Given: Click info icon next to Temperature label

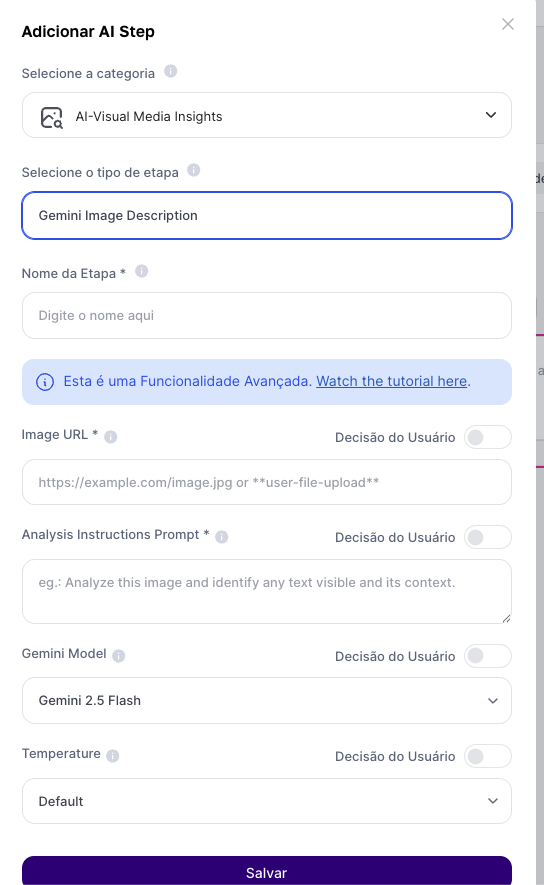Looking at the screenshot, I should [x=113, y=756].
